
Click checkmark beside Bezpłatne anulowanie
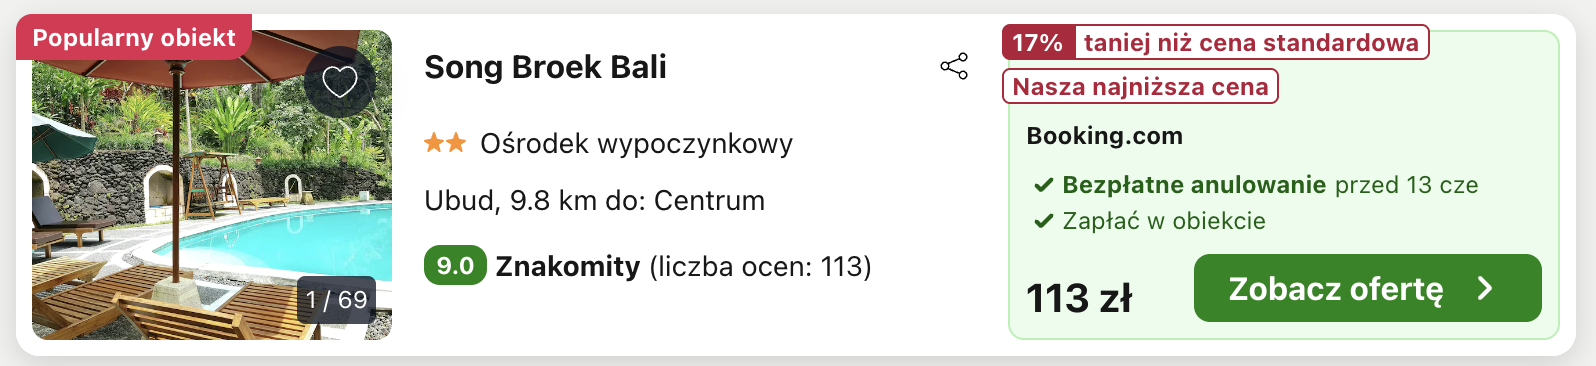pyautogui.click(x=1043, y=185)
